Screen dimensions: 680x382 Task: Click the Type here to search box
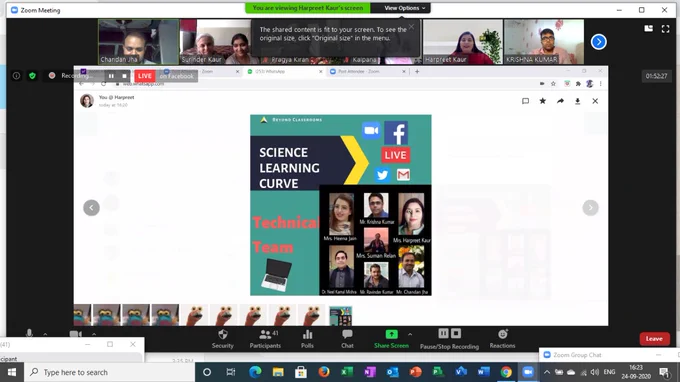[x=108, y=372]
